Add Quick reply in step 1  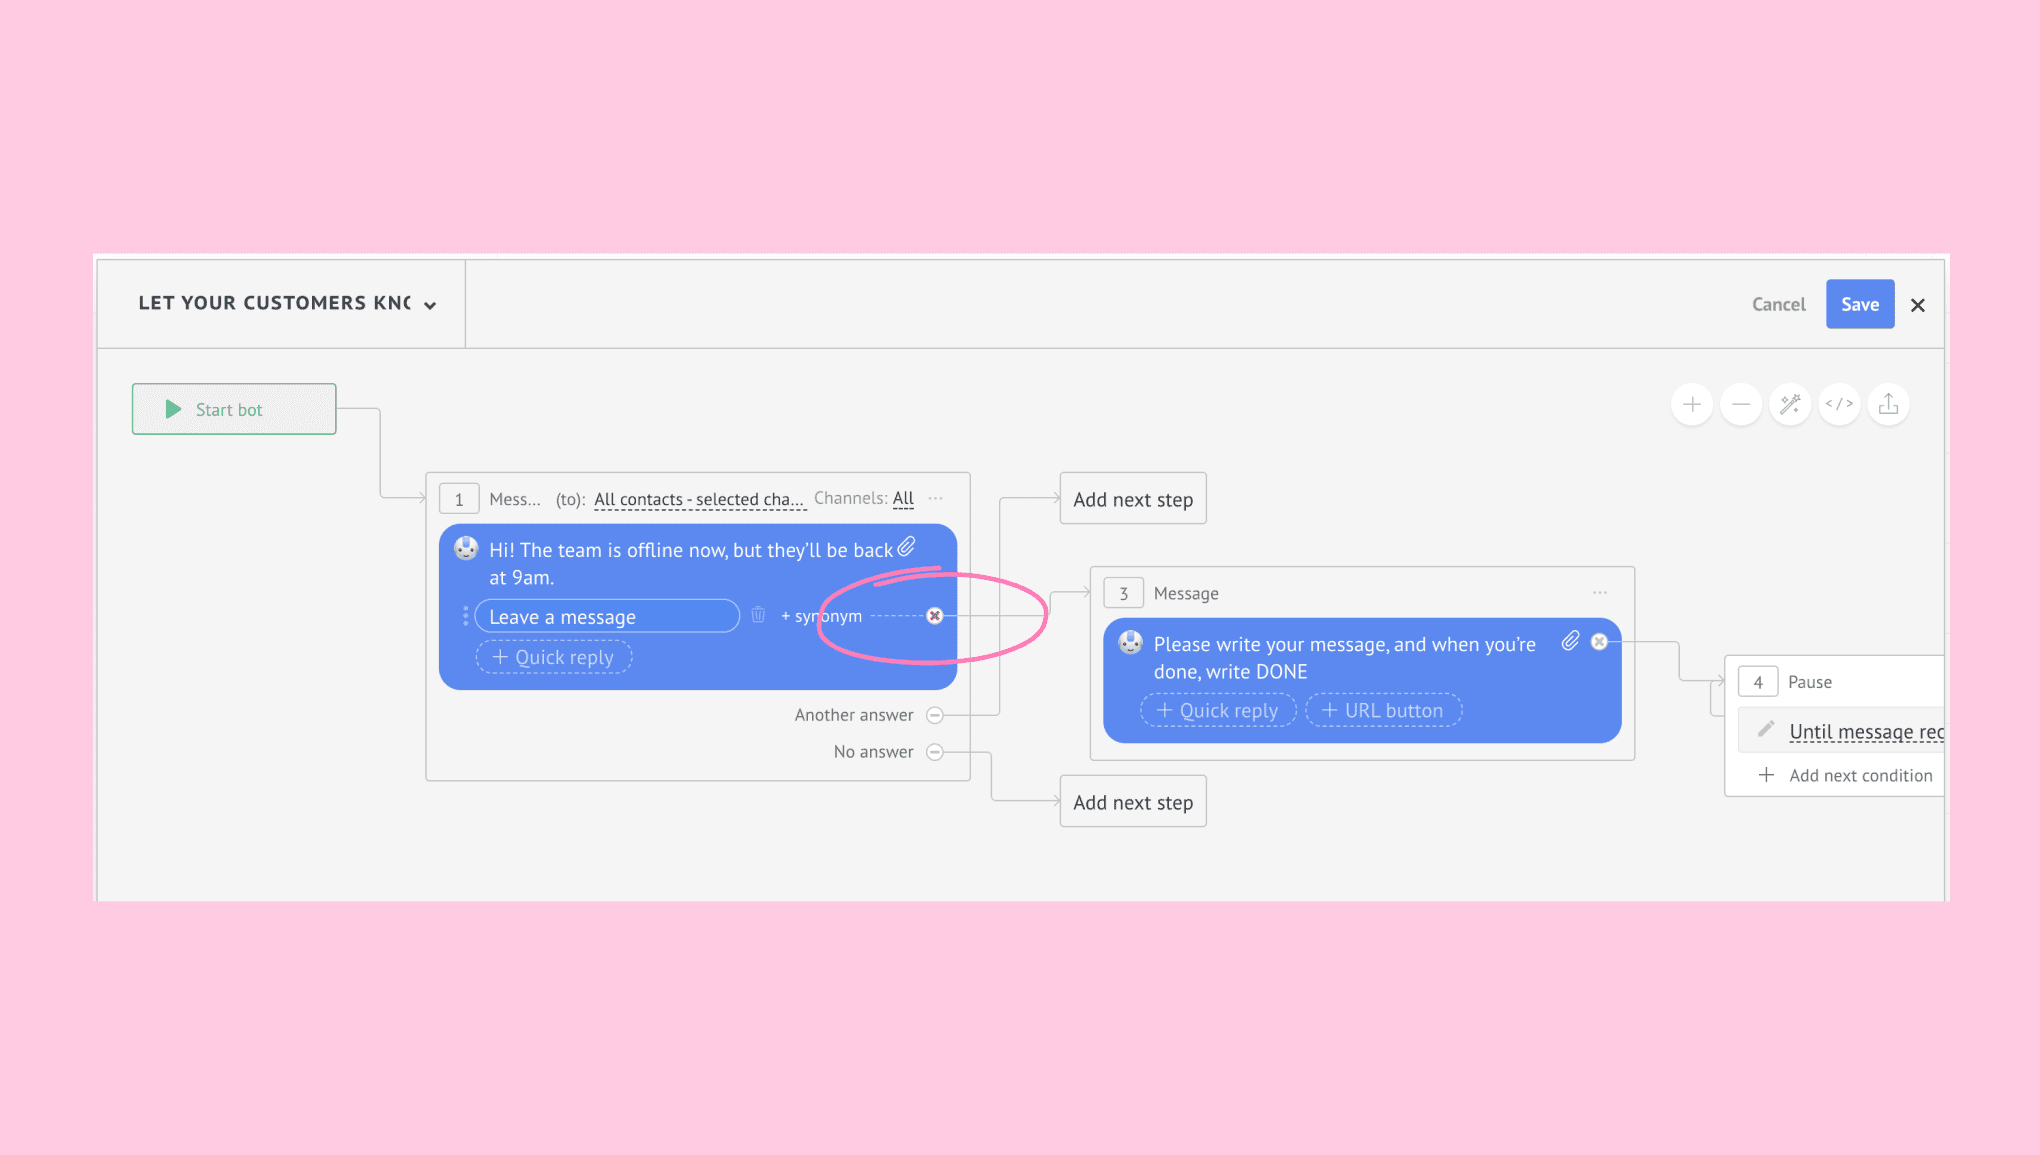tap(553, 657)
